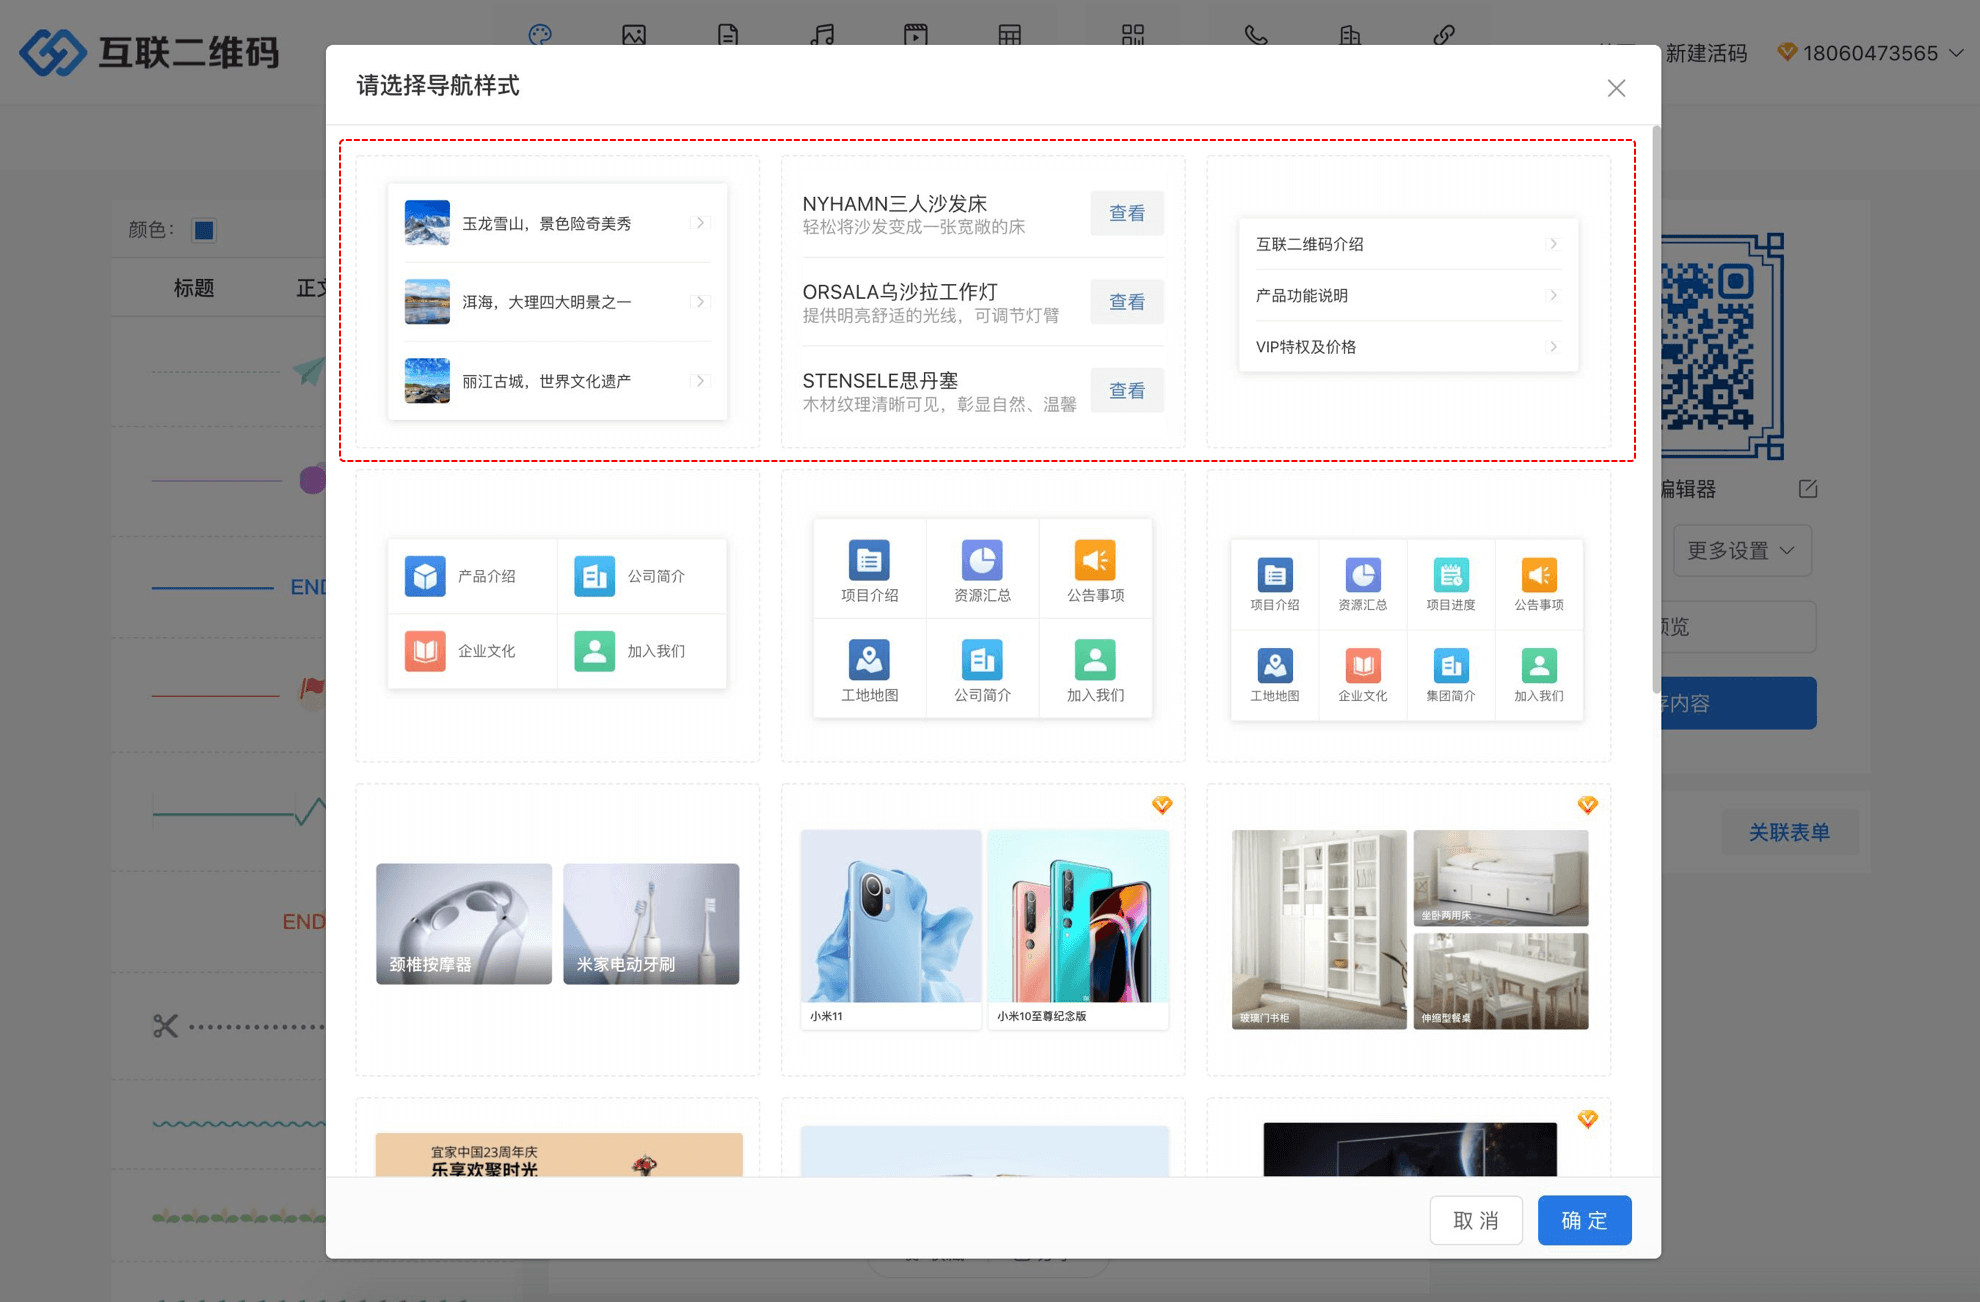
Task: Click the 企业文化 book icon in four-grid
Action: [425, 651]
